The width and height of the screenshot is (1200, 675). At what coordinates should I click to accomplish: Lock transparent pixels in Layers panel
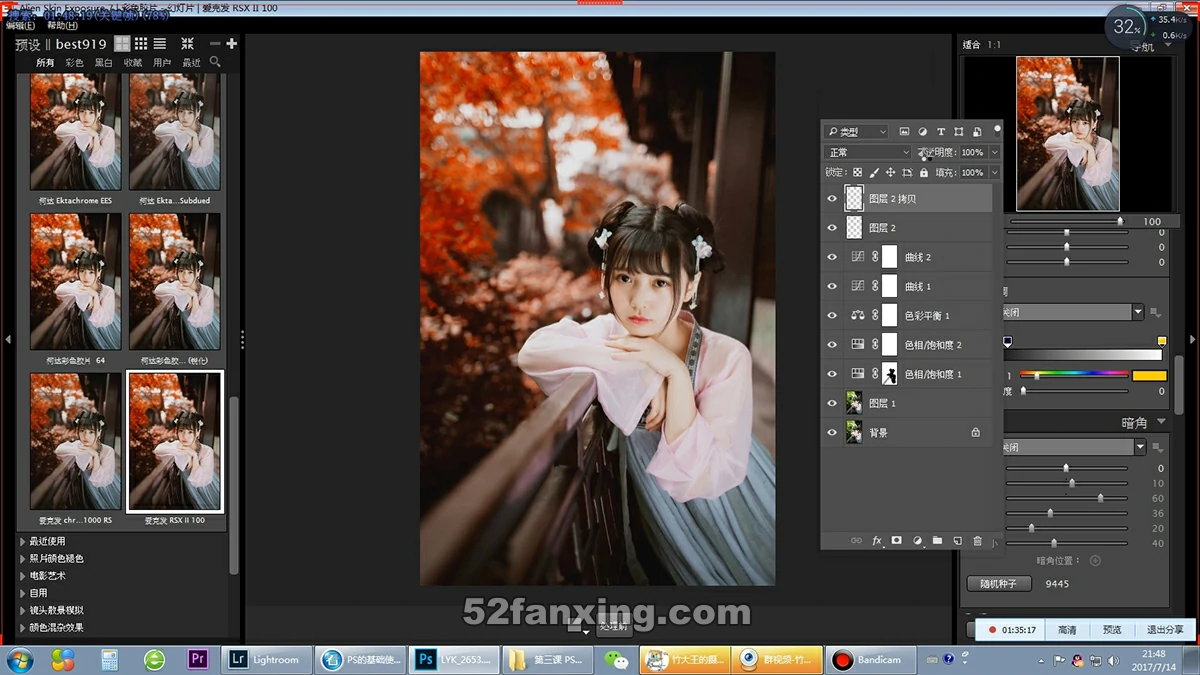point(857,173)
